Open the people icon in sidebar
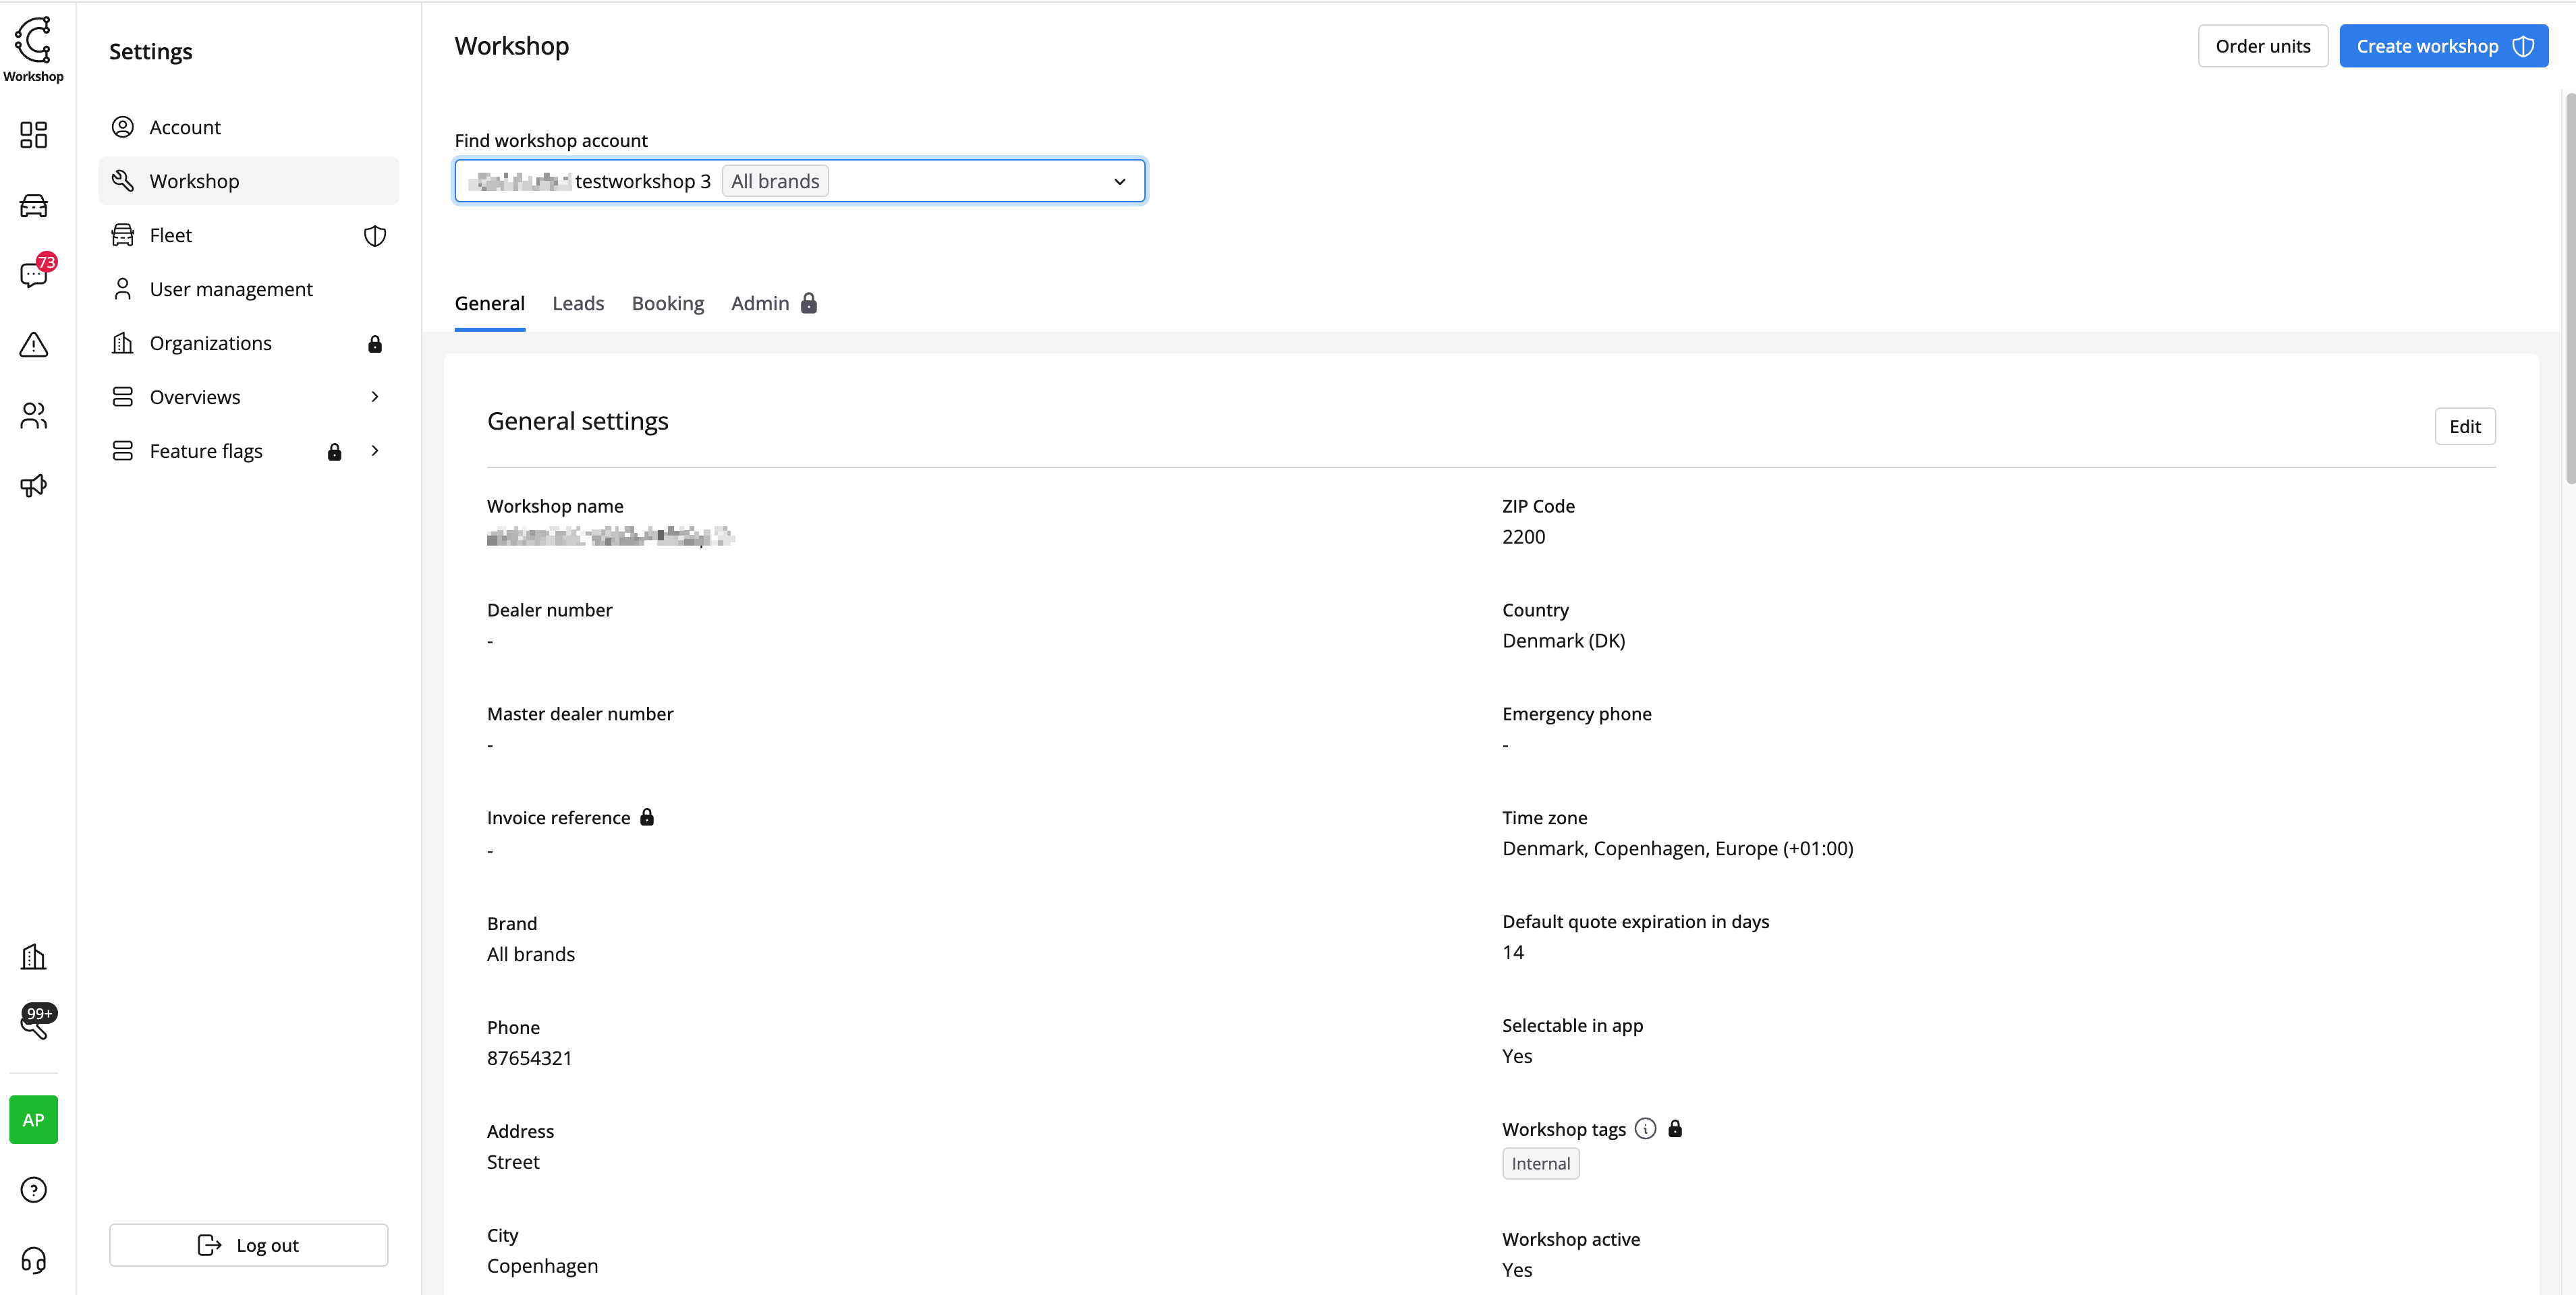 pos(33,415)
